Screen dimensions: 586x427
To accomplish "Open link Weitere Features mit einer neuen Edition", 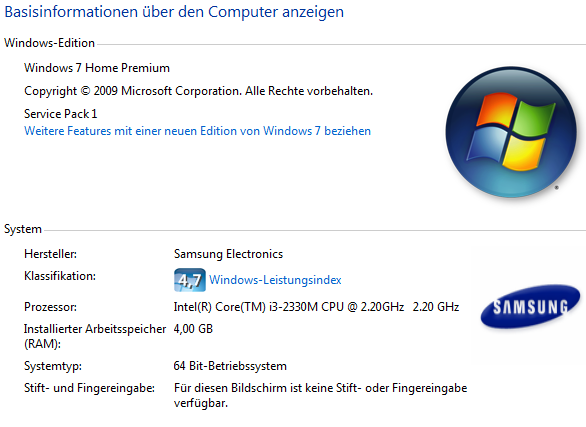I will click(197, 131).
